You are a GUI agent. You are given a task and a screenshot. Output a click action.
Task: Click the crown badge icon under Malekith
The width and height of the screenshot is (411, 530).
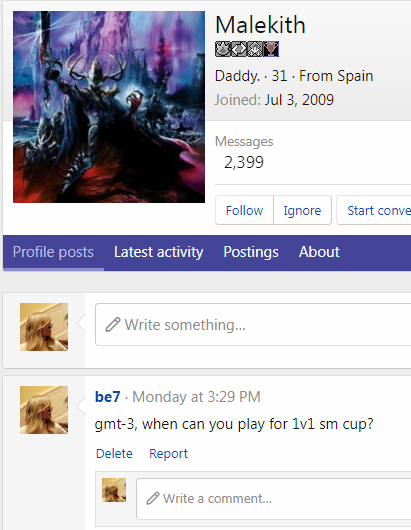pyautogui.click(x=223, y=49)
